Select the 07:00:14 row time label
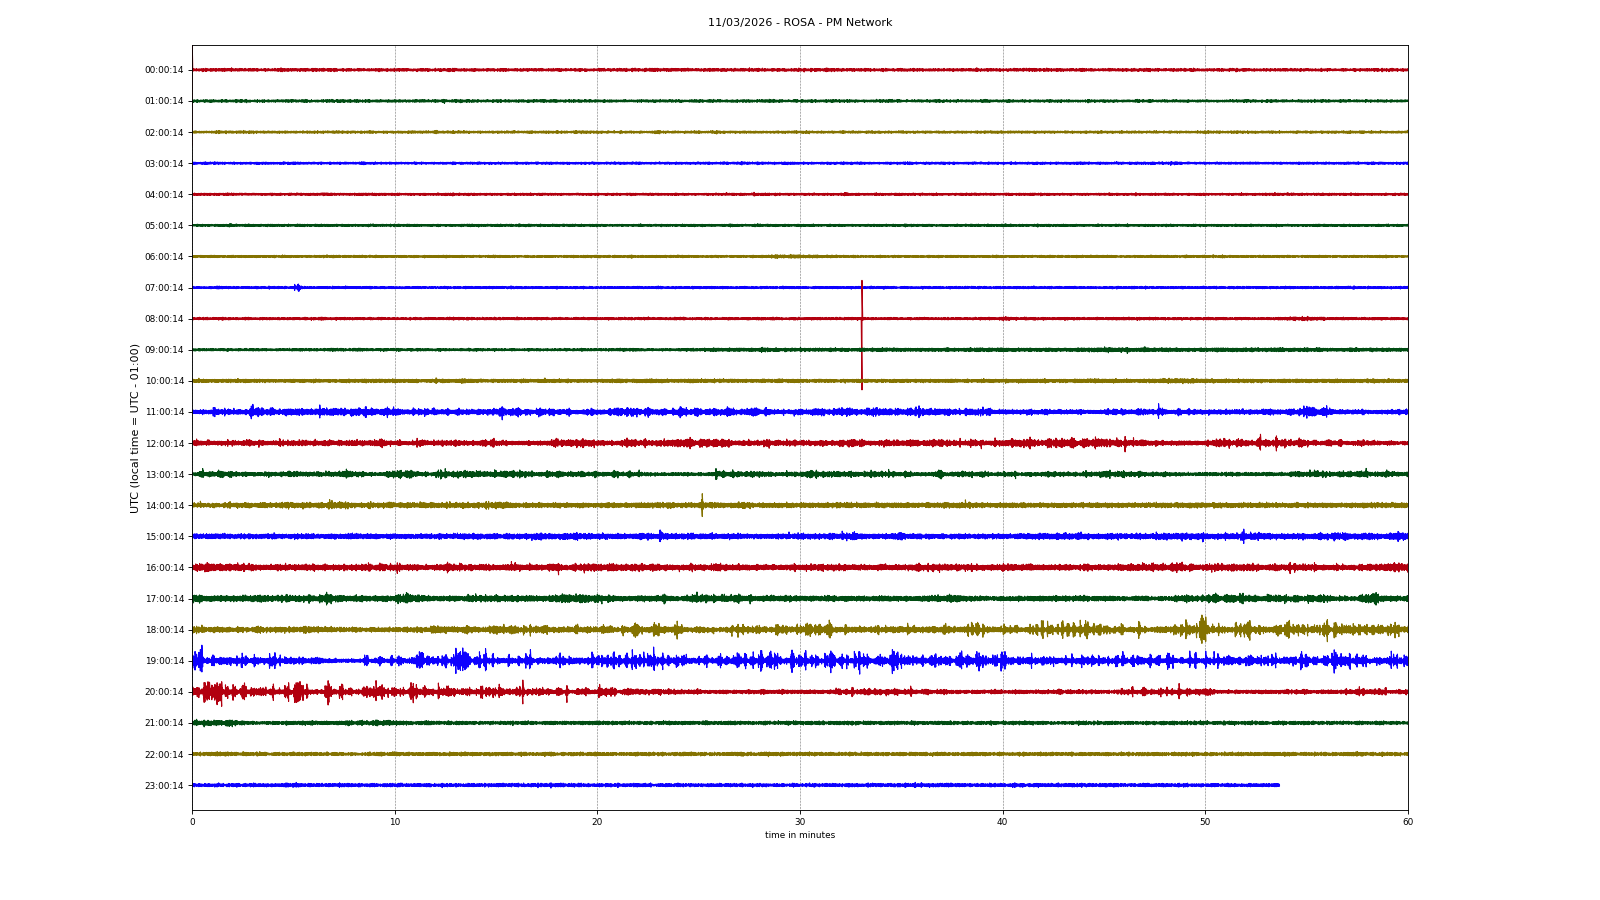Screen dimensions: 1600x900 tap(164, 288)
